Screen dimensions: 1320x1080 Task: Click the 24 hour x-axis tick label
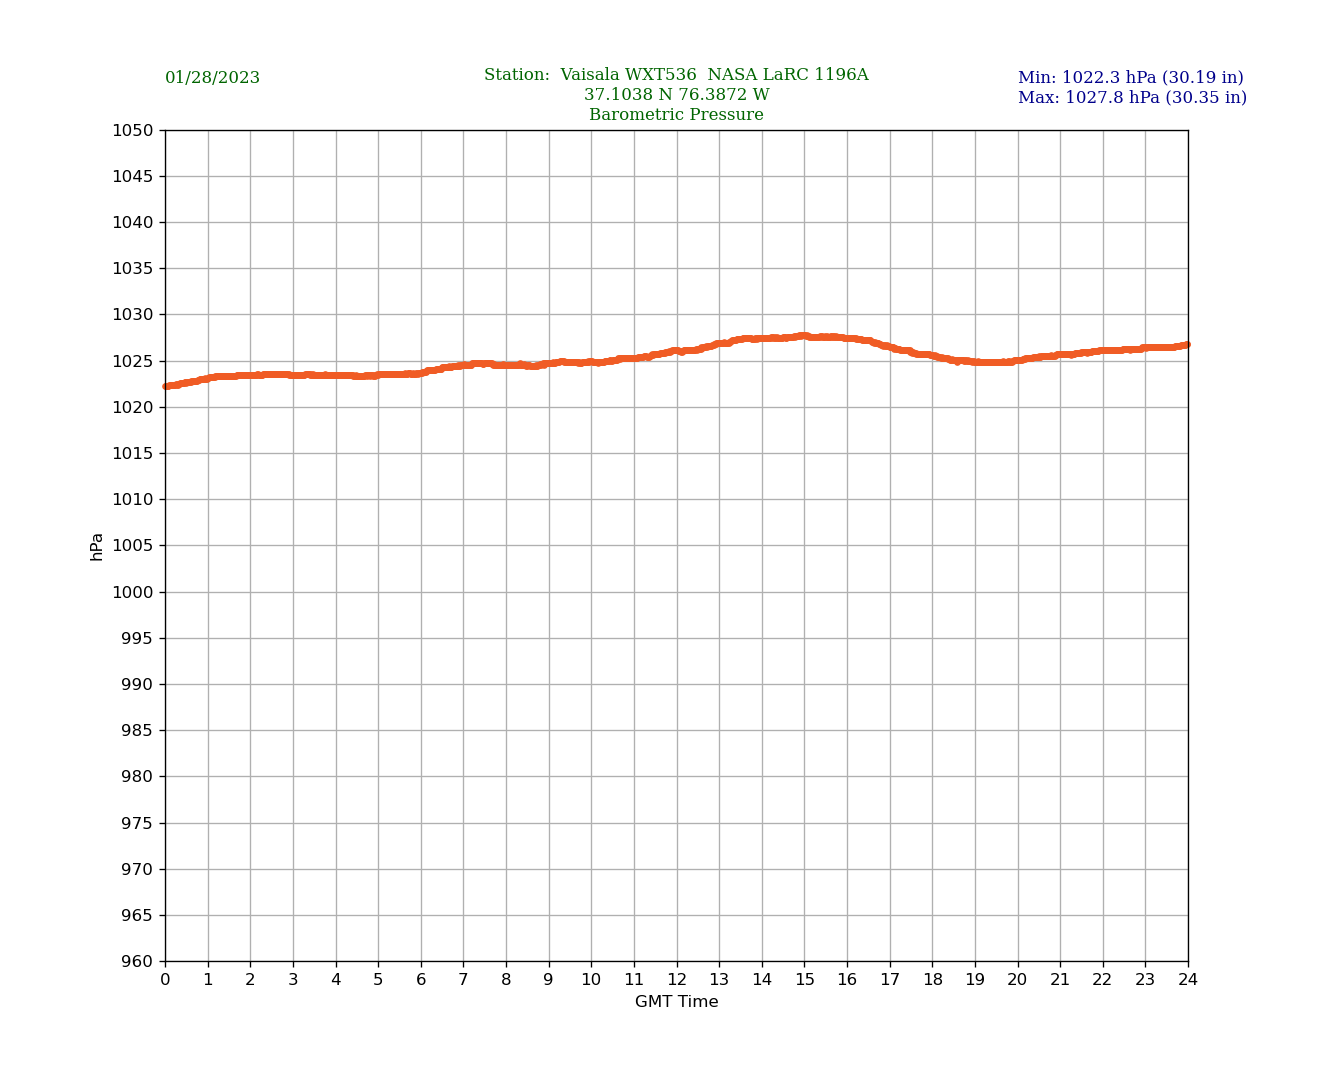pyautogui.click(x=1188, y=980)
